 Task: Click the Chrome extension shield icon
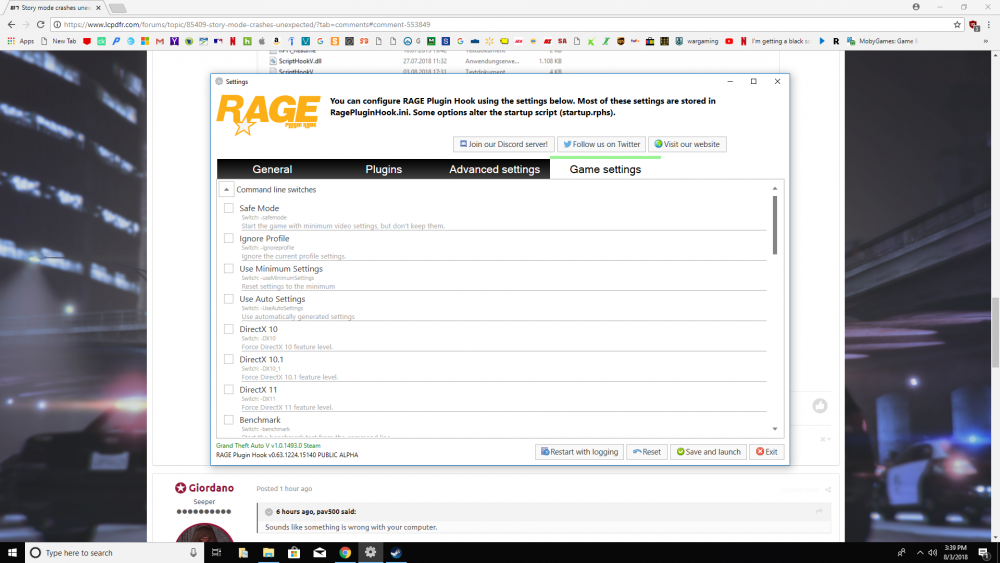point(973,25)
